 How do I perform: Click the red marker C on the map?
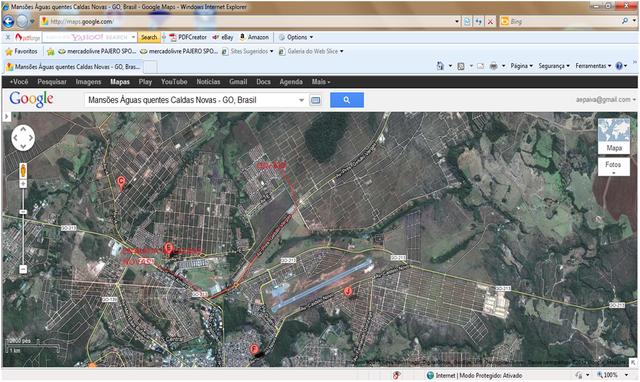[121, 182]
